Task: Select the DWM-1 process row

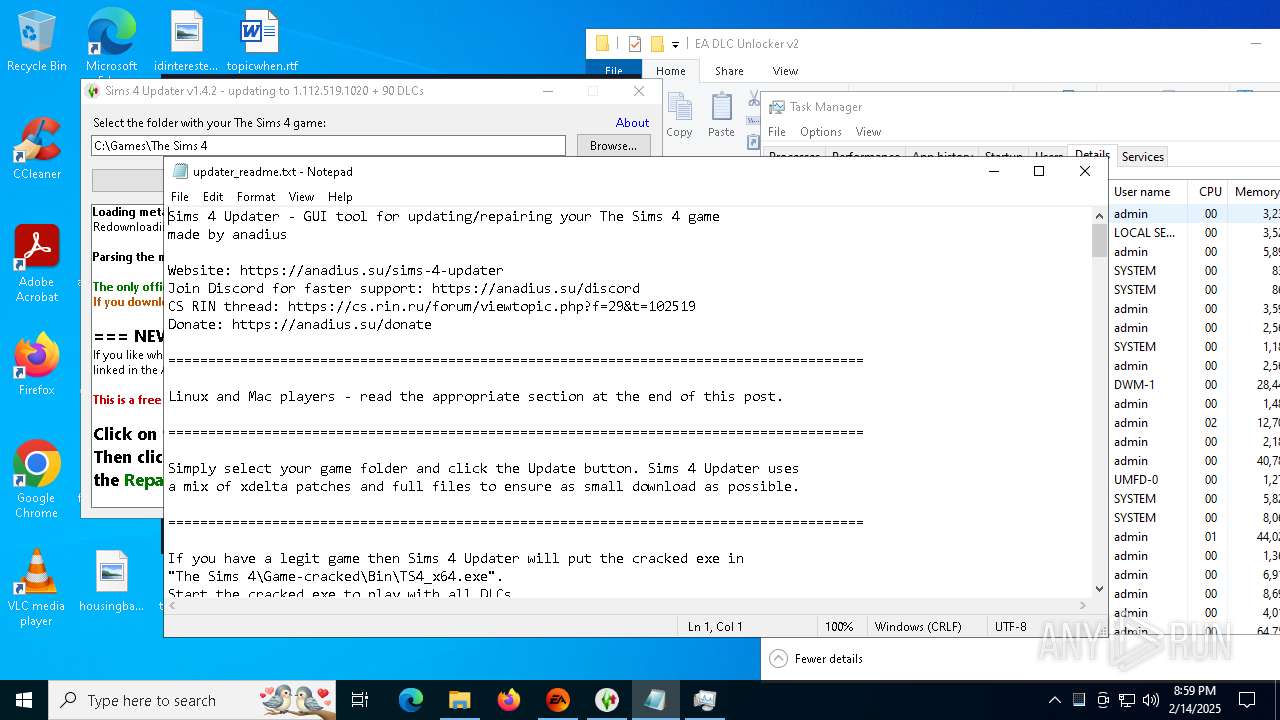Action: (1195, 385)
